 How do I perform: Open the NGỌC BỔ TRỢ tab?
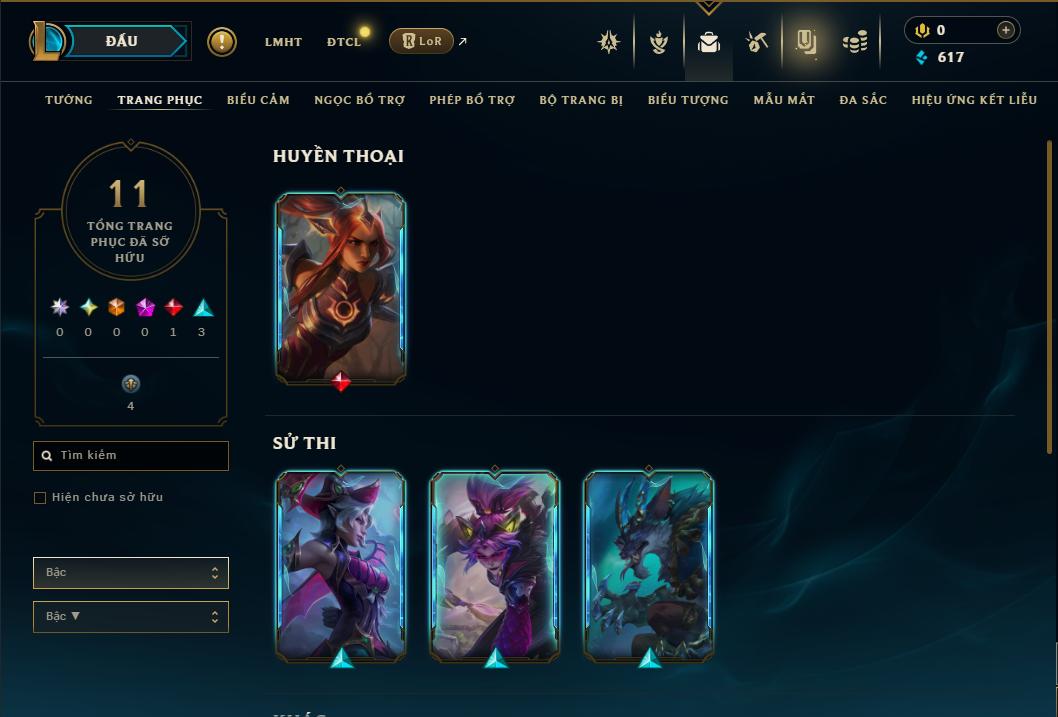point(360,100)
